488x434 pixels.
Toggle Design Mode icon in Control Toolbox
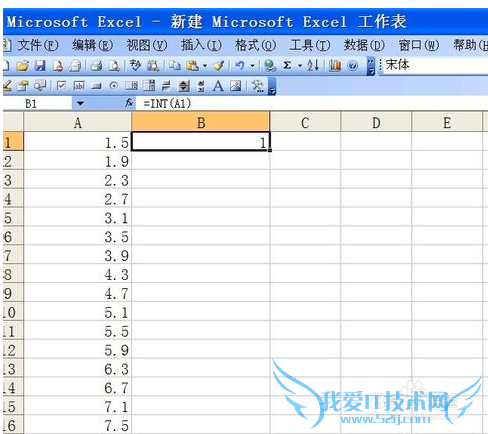7,86
